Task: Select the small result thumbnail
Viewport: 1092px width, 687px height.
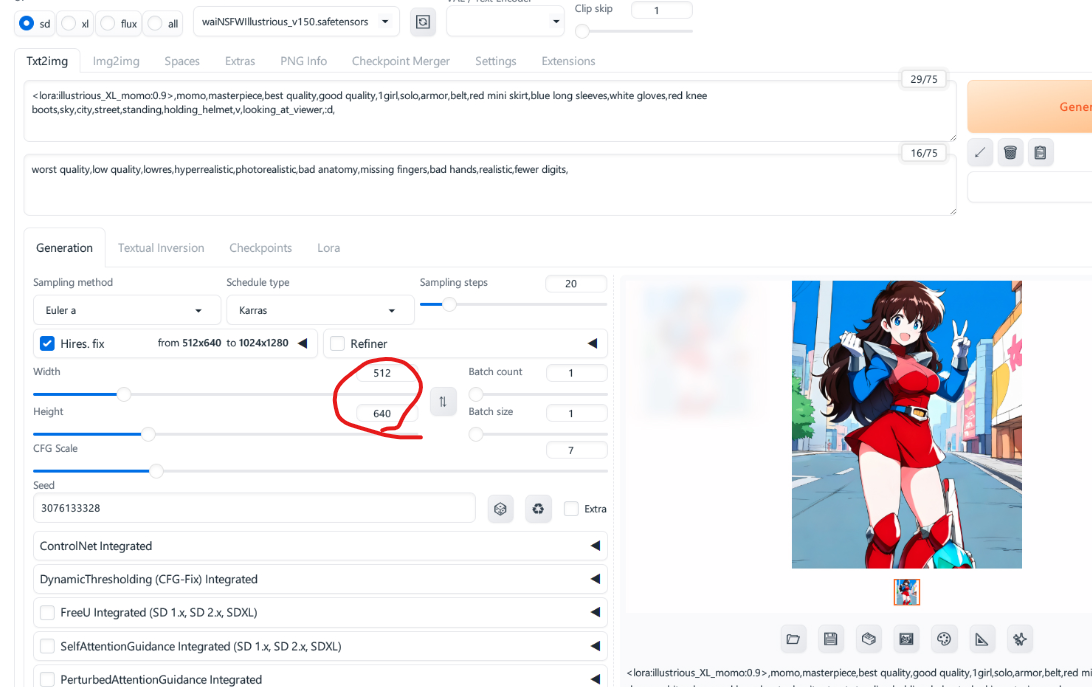Action: [x=907, y=592]
